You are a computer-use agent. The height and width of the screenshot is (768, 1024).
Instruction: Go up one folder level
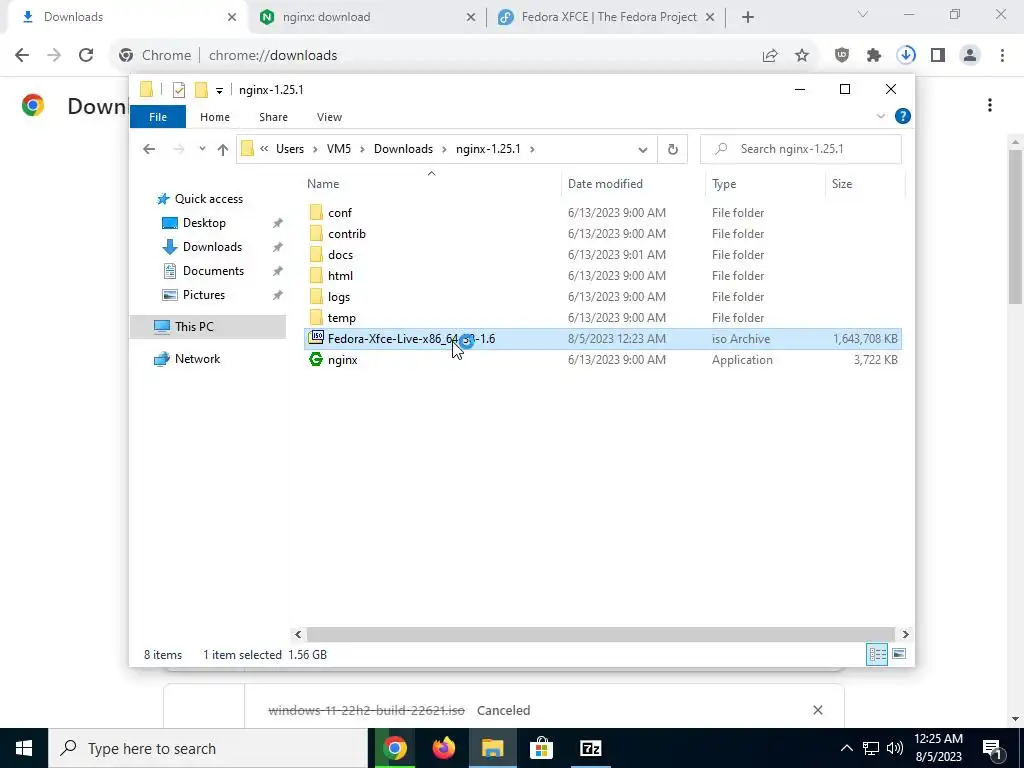tap(223, 149)
